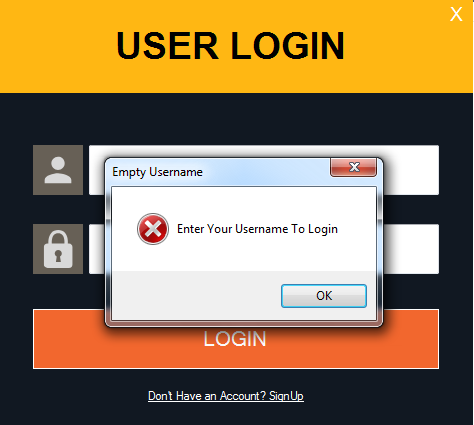
Task: Open the Don't Have an Account? SignUp link
Action: coord(226,396)
